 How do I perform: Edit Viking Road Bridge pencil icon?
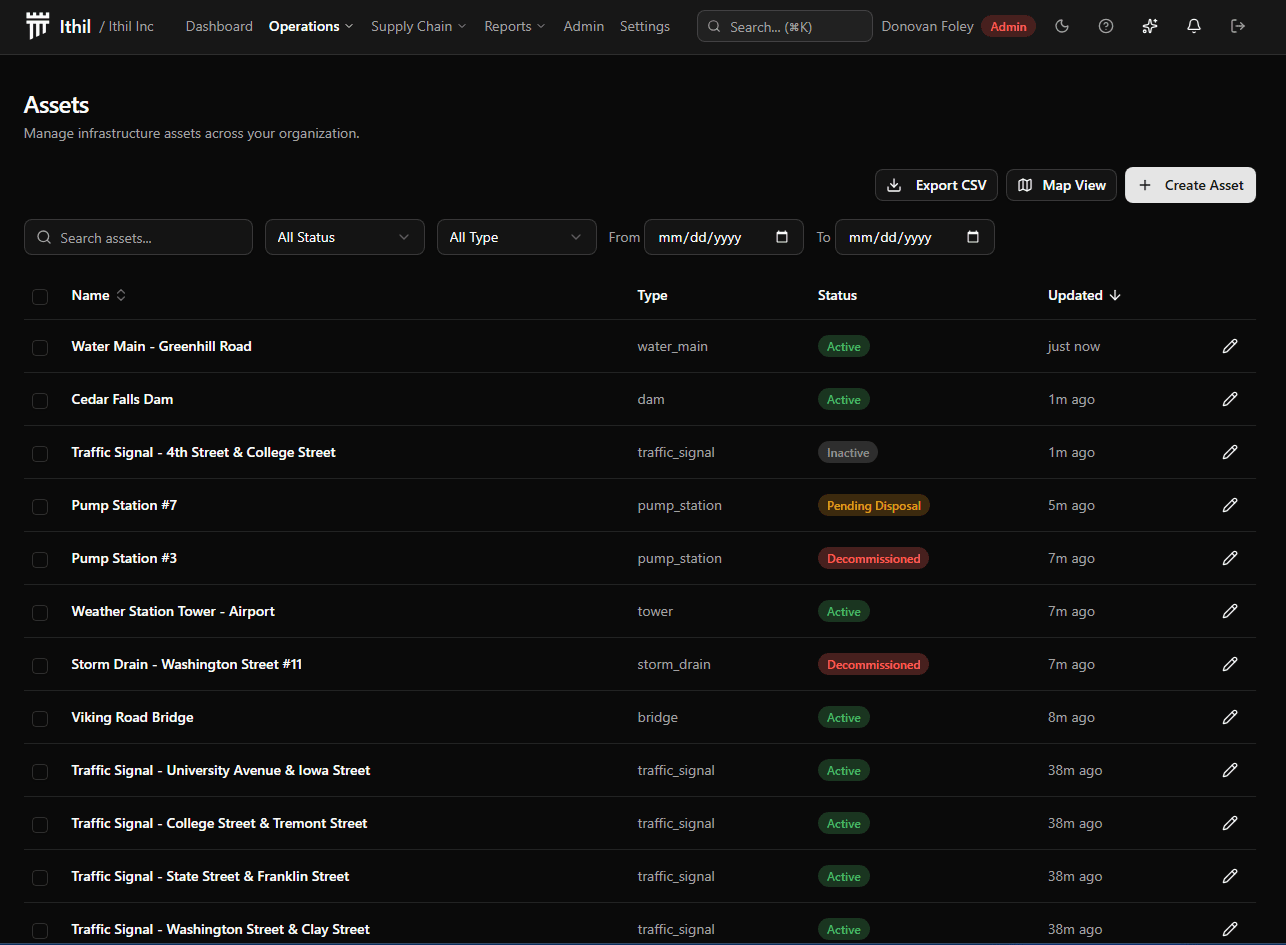pyautogui.click(x=1230, y=717)
